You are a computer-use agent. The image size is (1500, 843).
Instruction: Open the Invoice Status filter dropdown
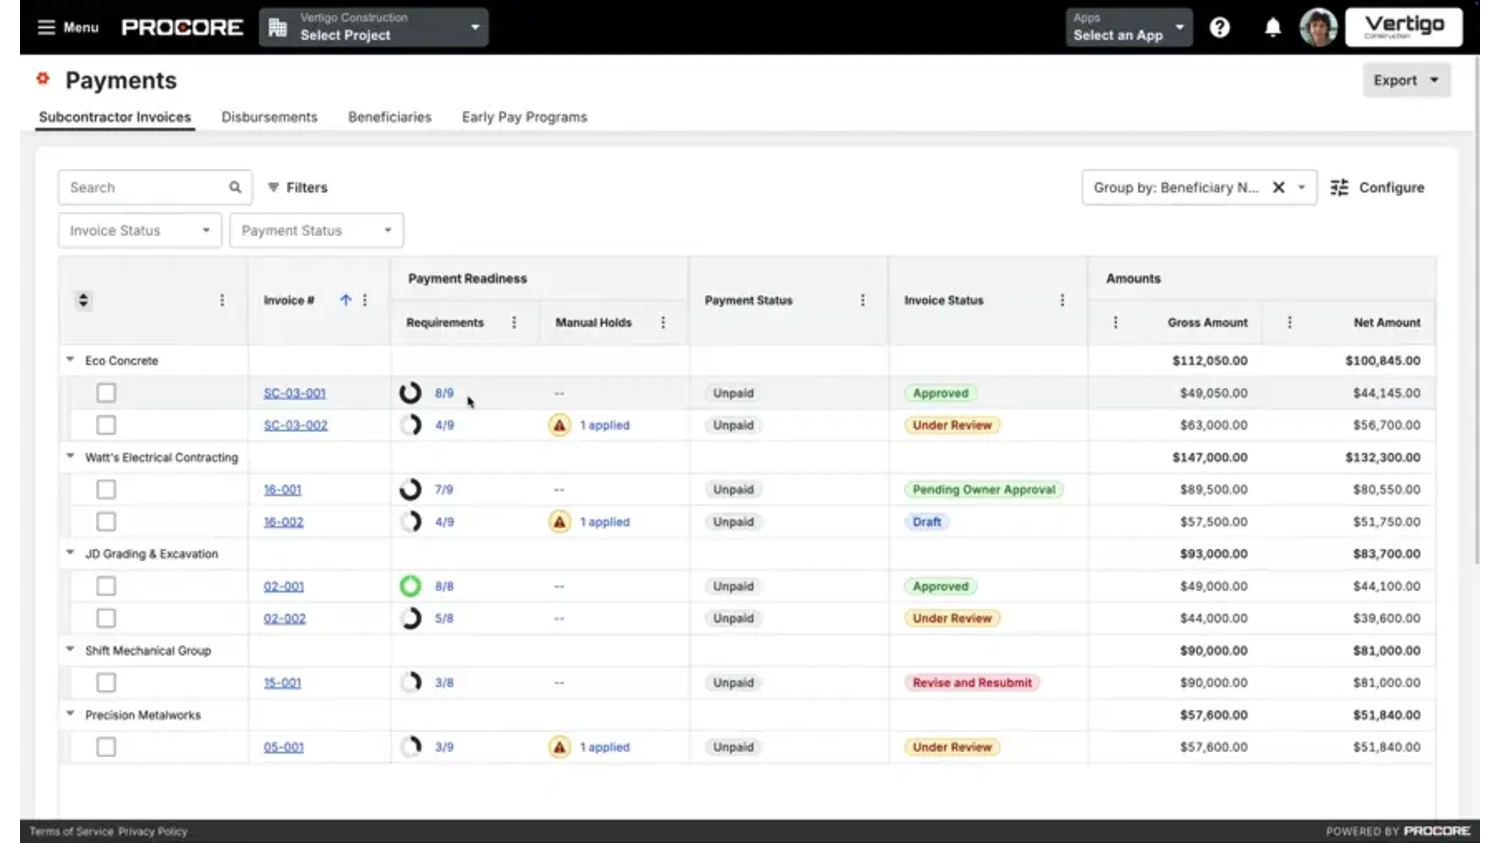pos(140,230)
